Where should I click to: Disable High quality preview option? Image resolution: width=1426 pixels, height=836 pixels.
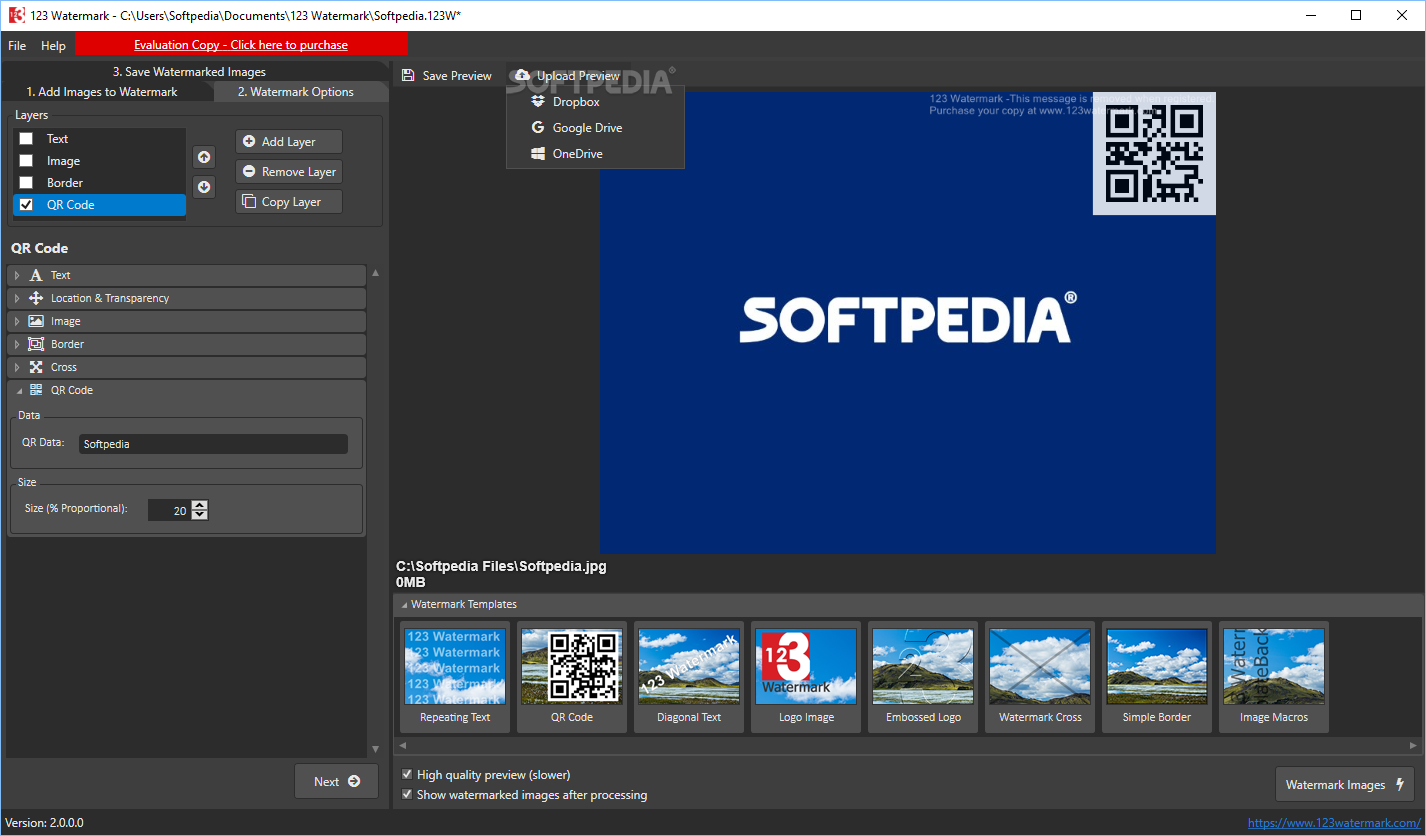[x=407, y=775]
